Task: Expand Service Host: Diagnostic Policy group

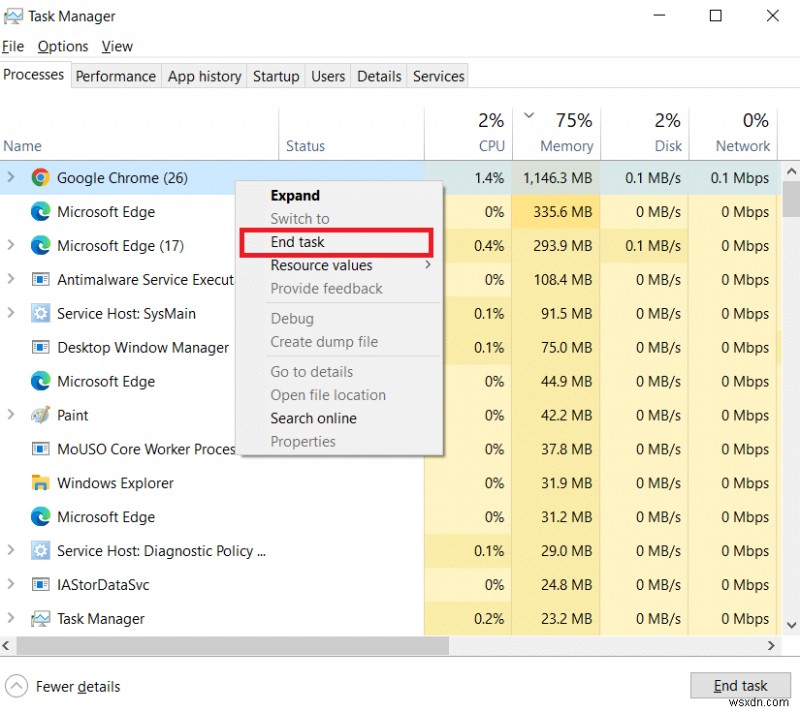Action: pos(10,551)
